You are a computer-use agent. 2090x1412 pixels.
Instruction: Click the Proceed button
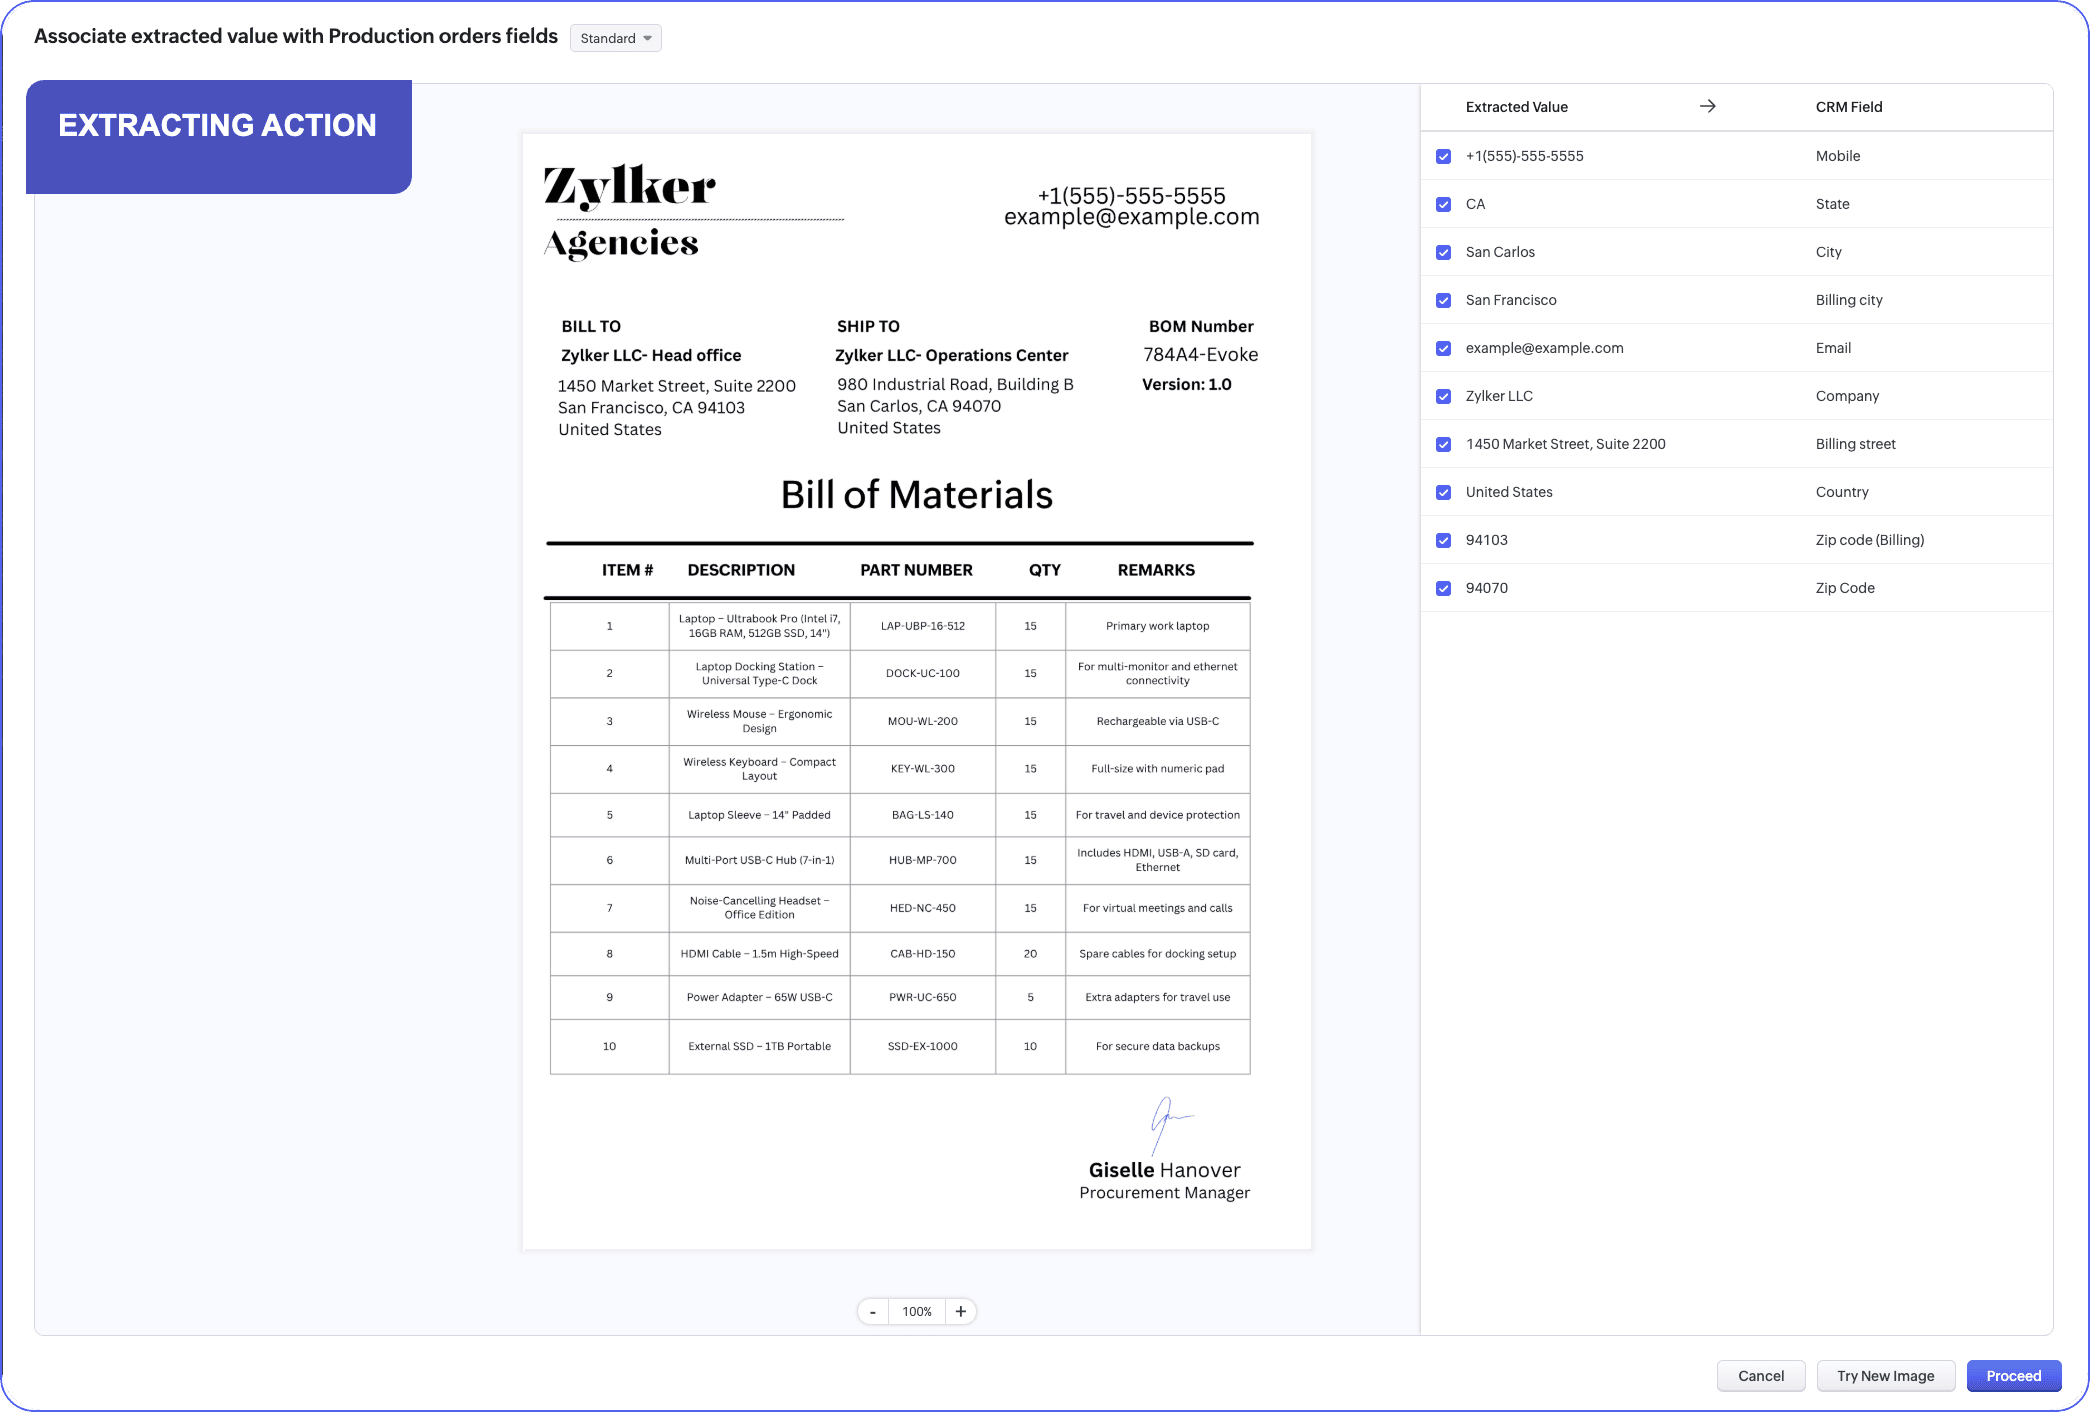[x=2013, y=1376]
